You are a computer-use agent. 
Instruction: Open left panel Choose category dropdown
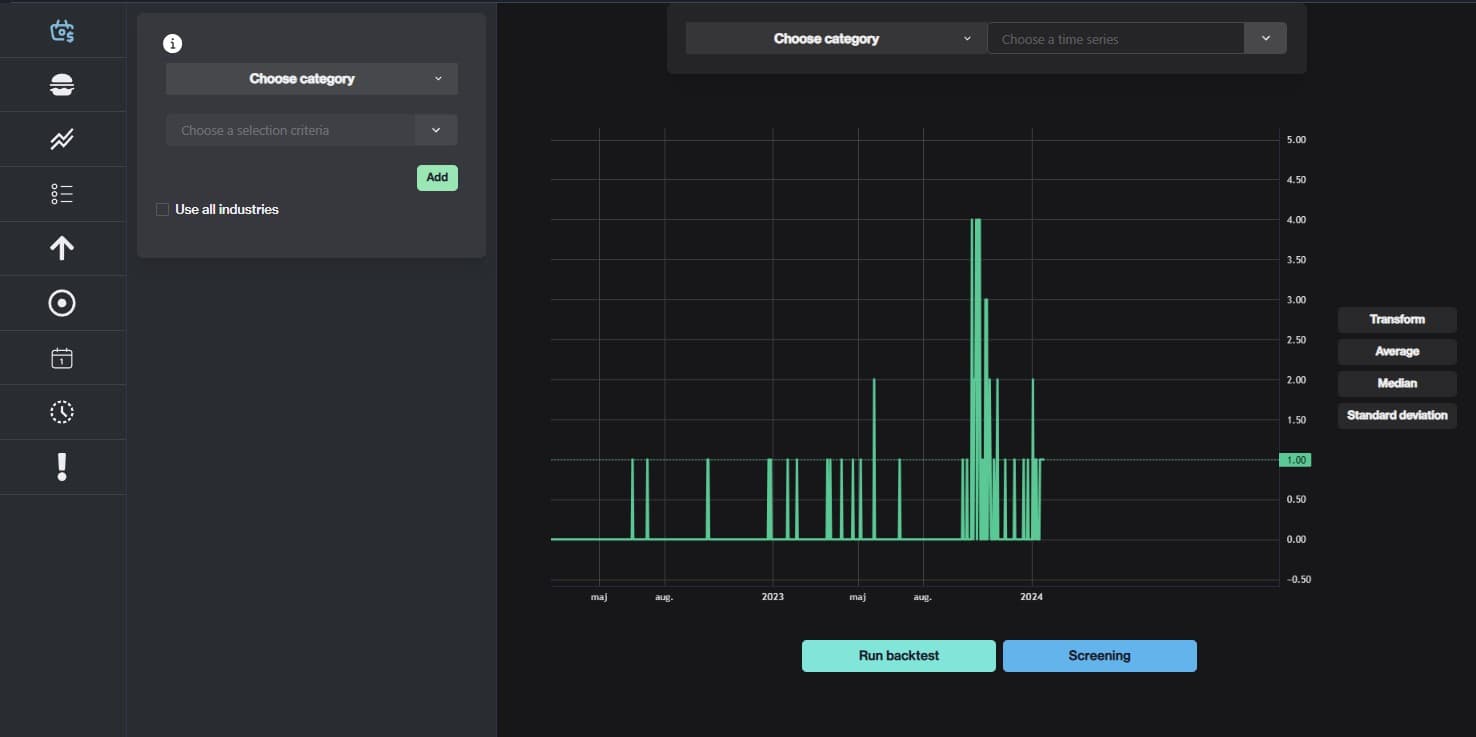pyautogui.click(x=312, y=79)
